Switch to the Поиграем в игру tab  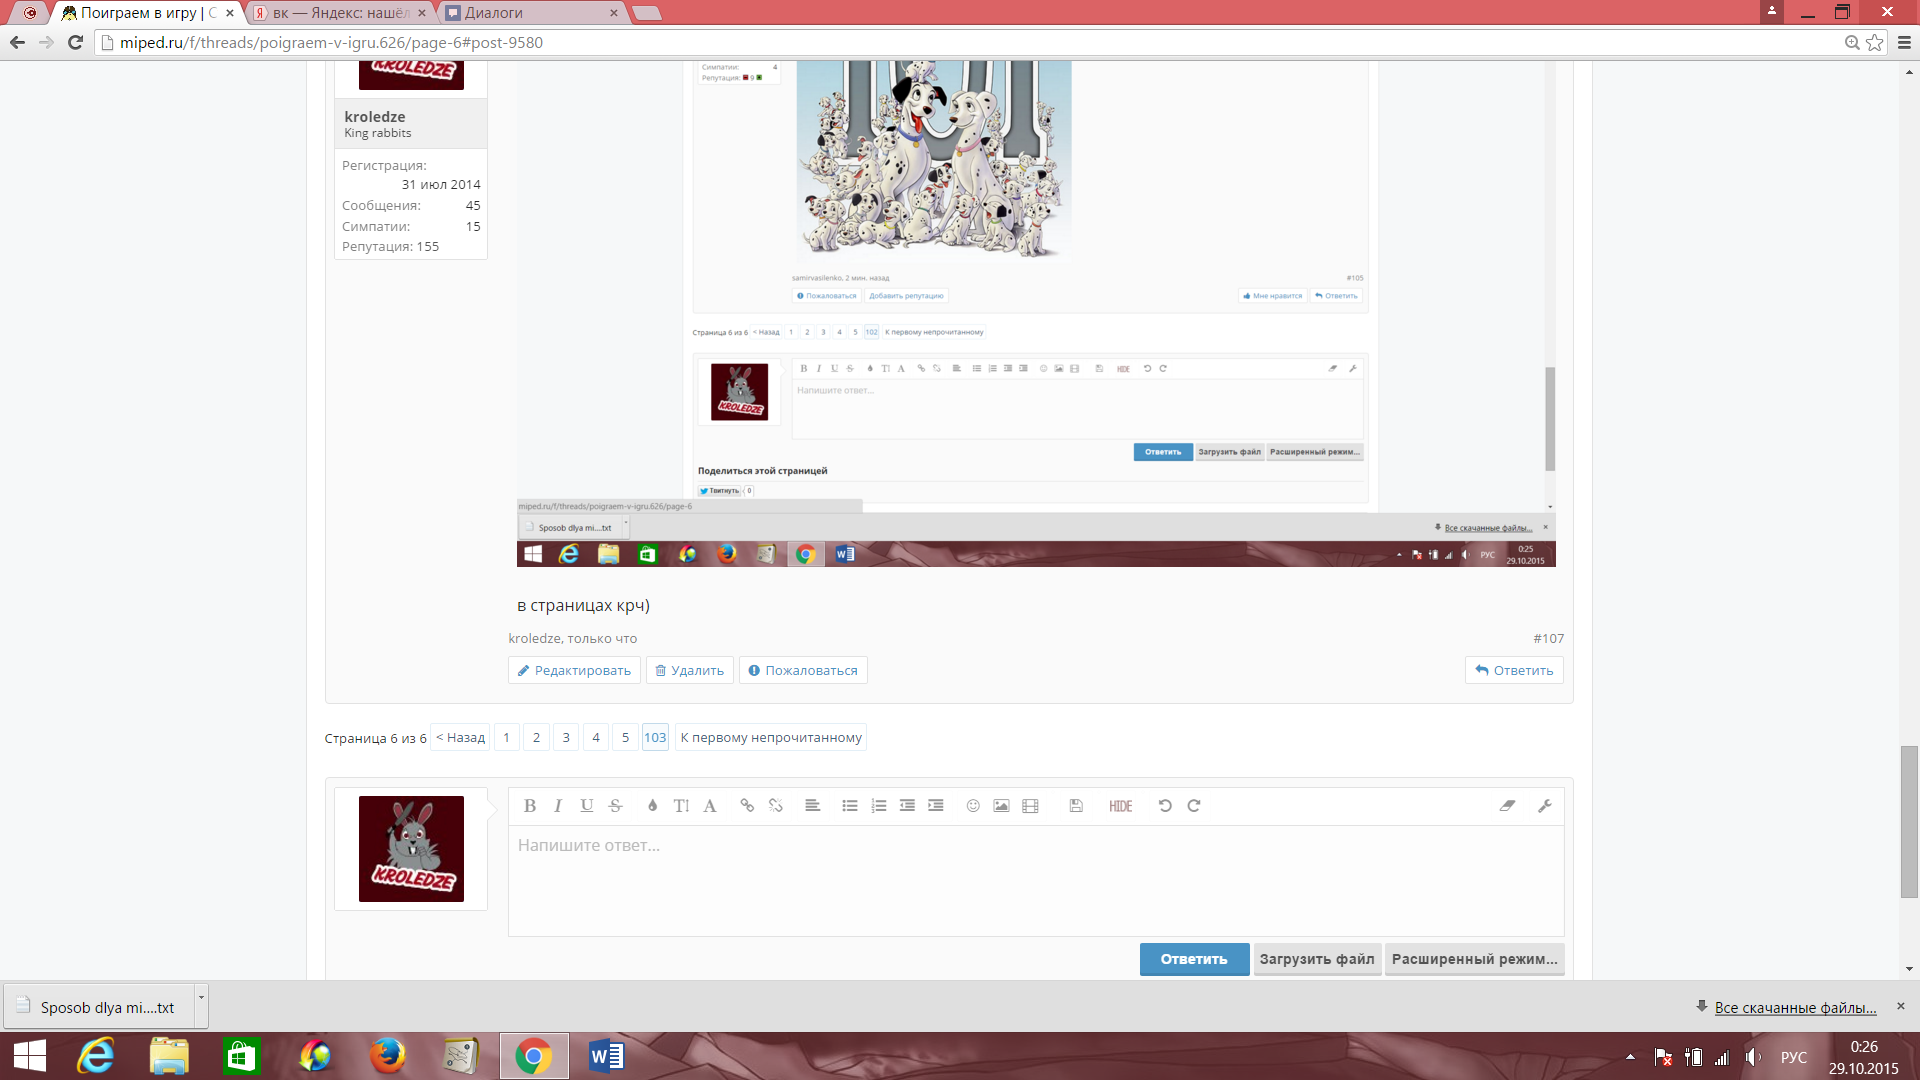148,13
